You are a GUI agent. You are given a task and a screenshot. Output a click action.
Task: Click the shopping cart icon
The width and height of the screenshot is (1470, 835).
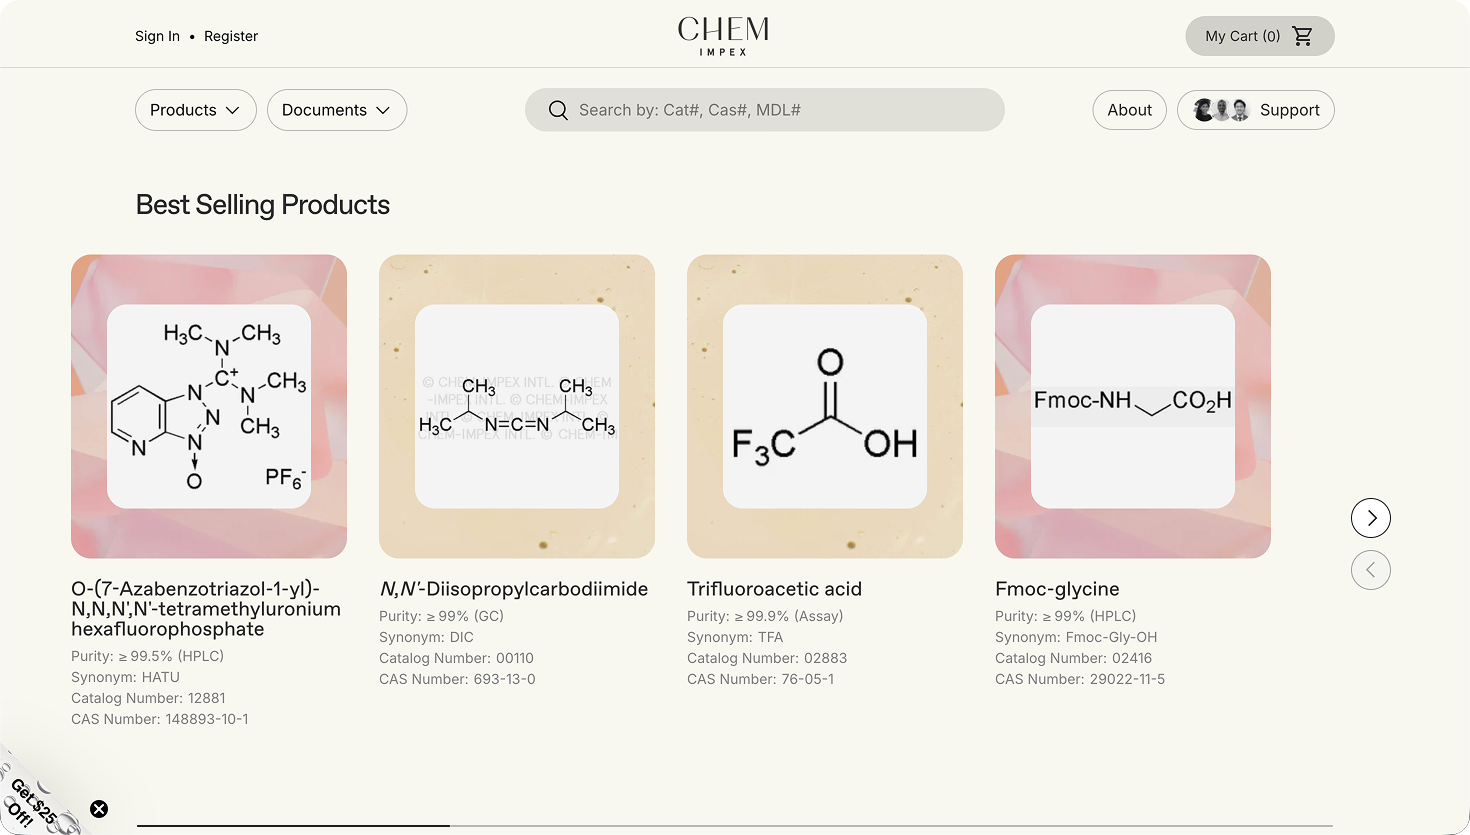(1302, 36)
